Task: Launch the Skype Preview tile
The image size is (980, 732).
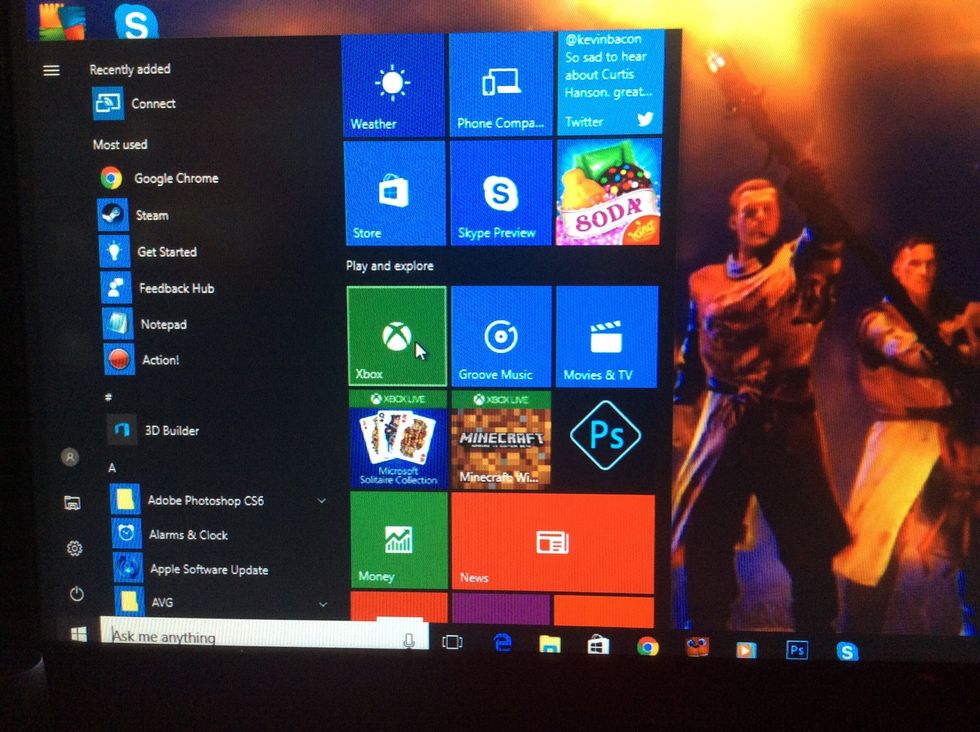Action: (x=501, y=193)
